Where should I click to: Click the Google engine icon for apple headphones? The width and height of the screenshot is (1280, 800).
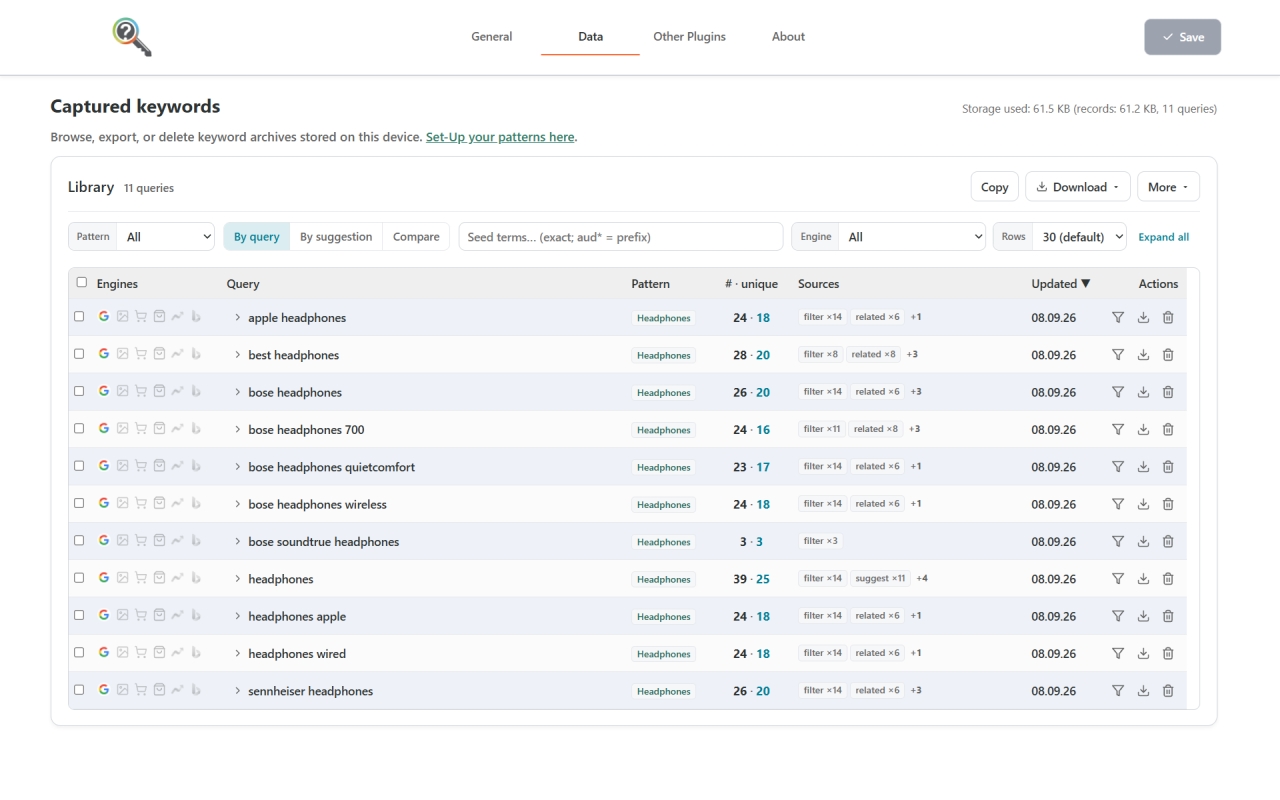pyautogui.click(x=104, y=316)
